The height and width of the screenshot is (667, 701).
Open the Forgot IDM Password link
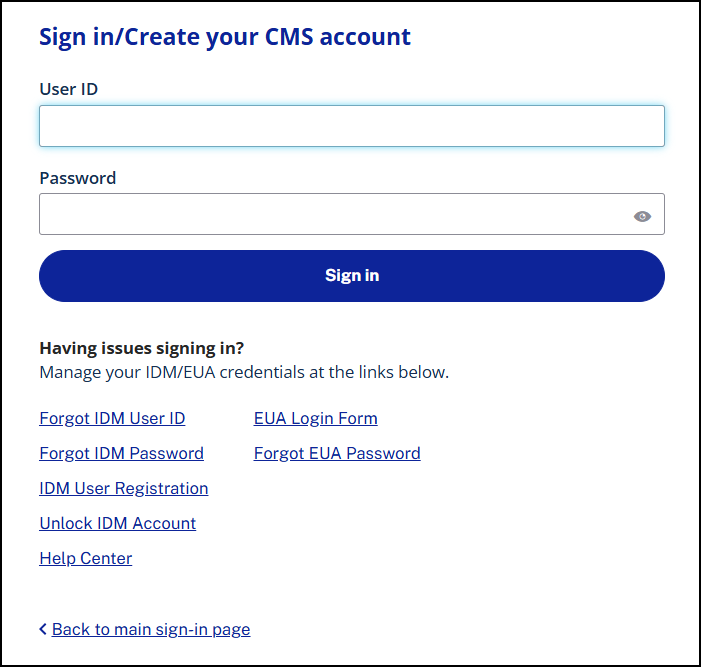tap(122, 453)
